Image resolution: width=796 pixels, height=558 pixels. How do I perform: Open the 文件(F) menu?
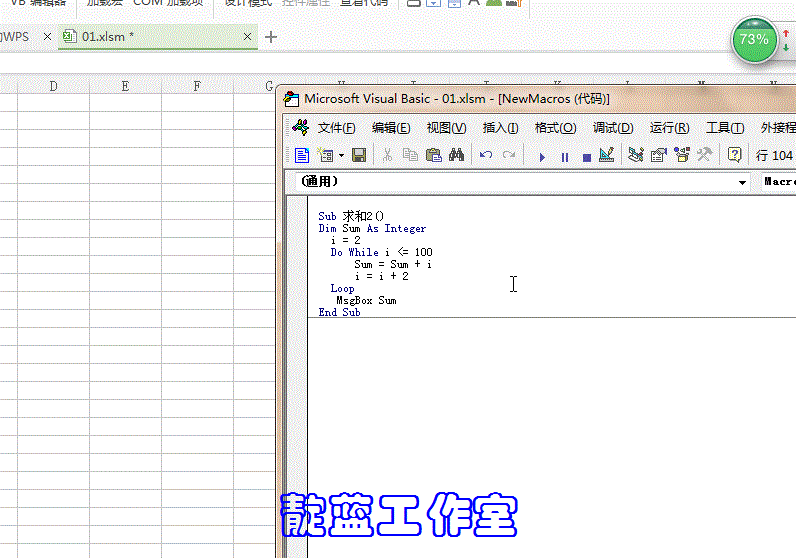click(336, 128)
